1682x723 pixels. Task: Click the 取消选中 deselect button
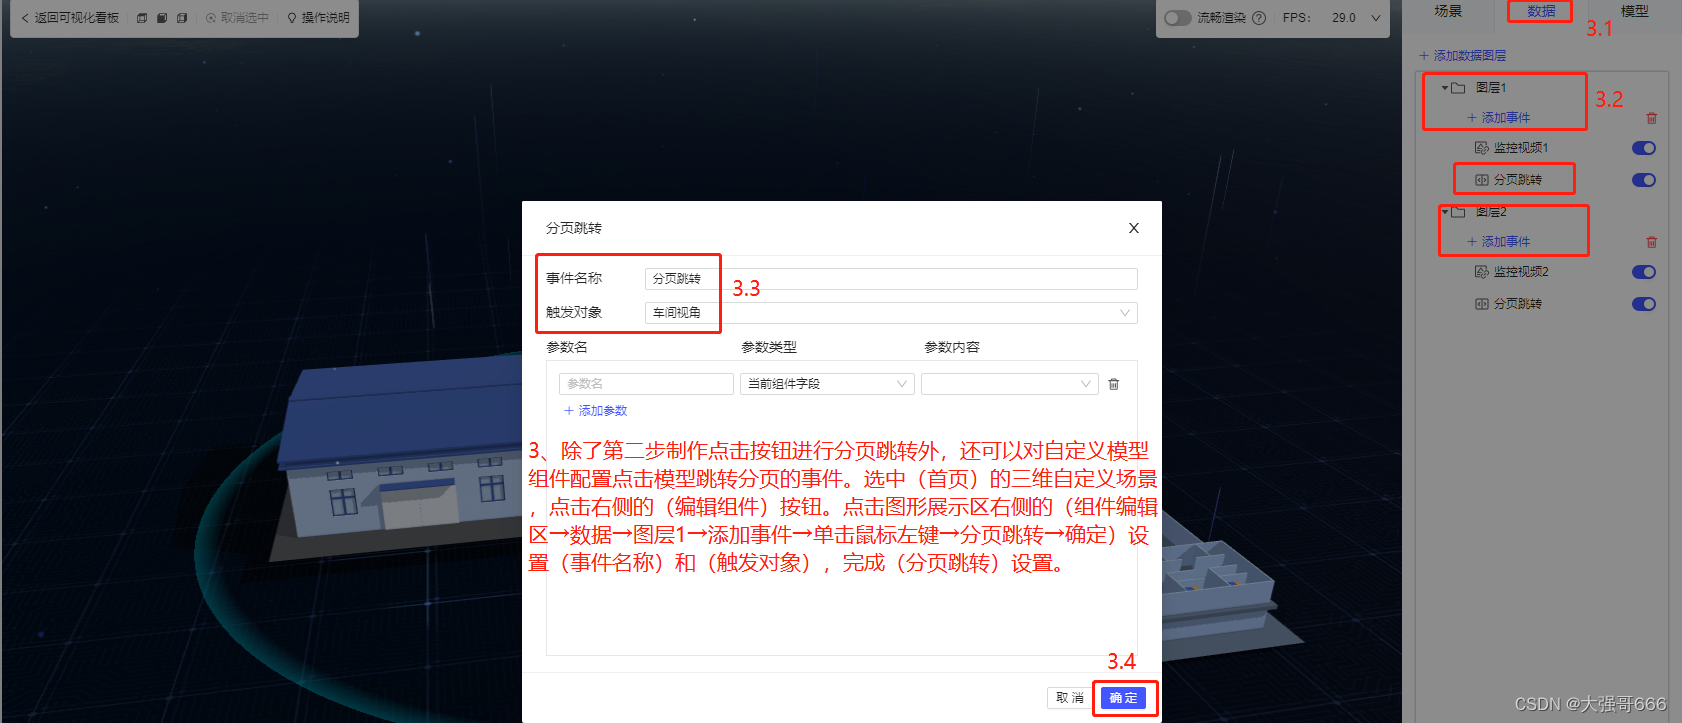point(237,18)
